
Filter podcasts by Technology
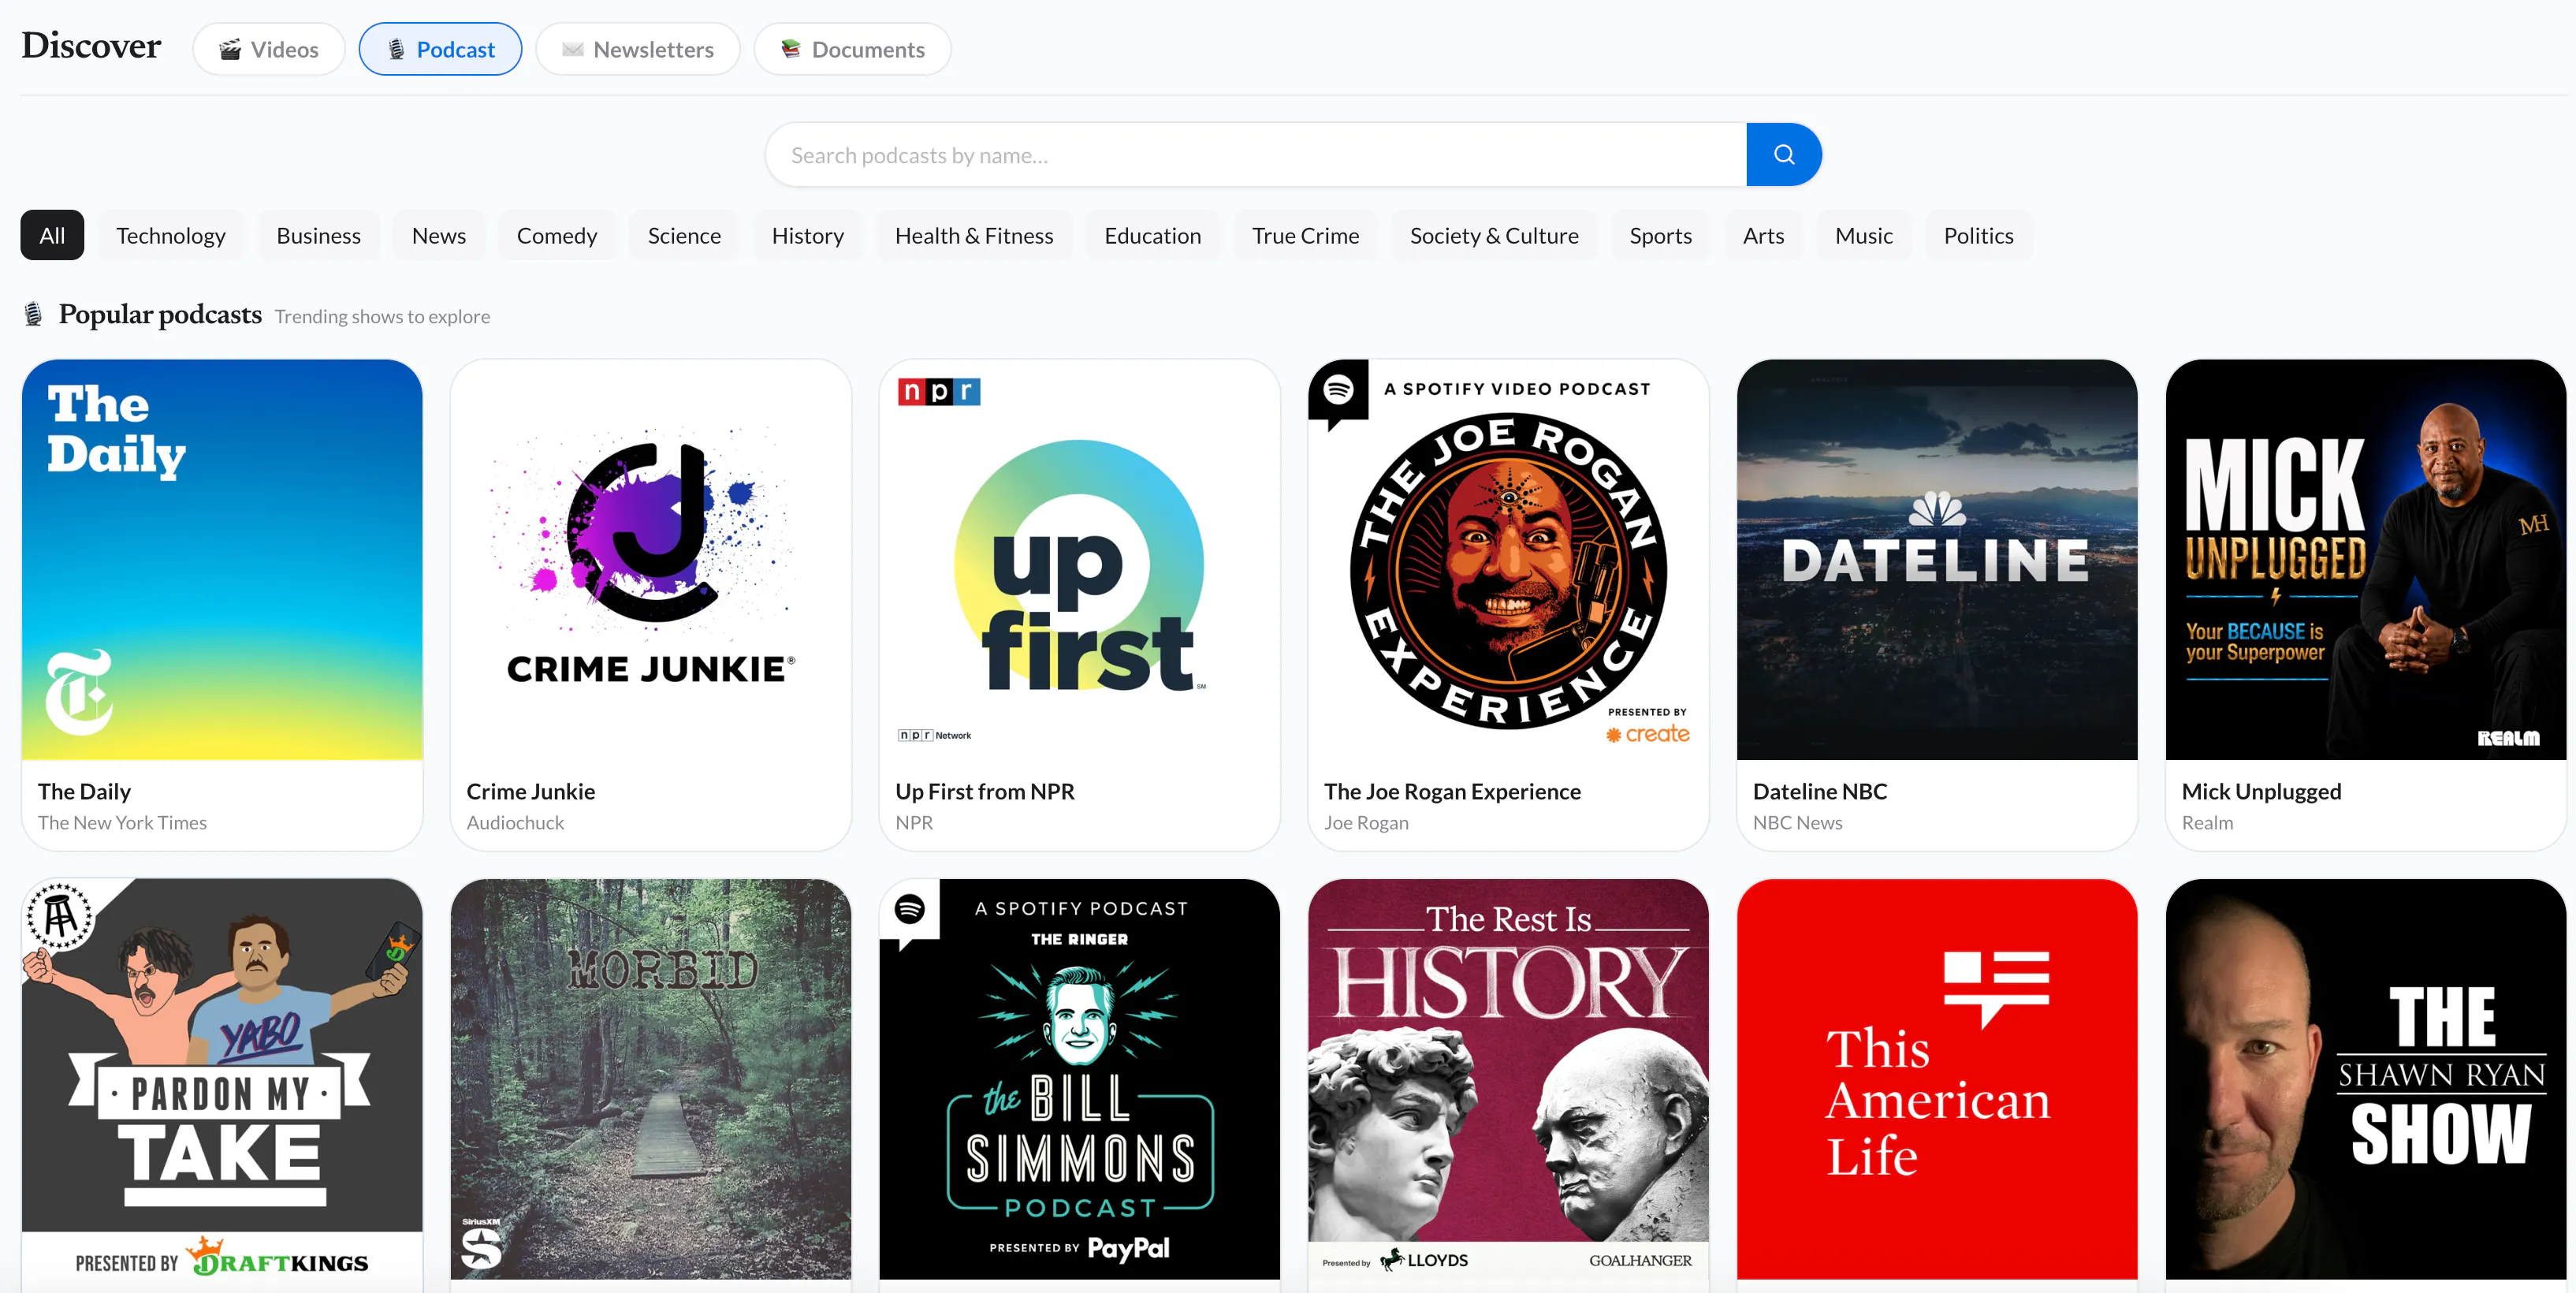click(x=171, y=235)
